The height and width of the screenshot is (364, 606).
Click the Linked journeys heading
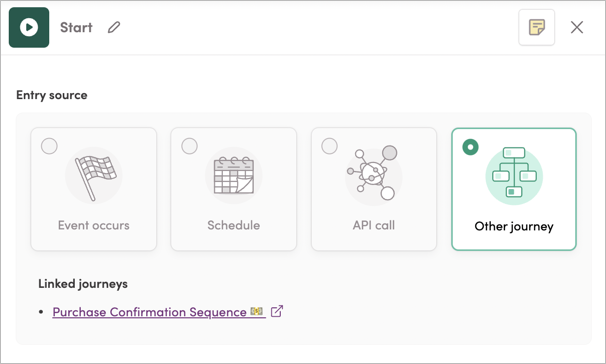pos(83,284)
